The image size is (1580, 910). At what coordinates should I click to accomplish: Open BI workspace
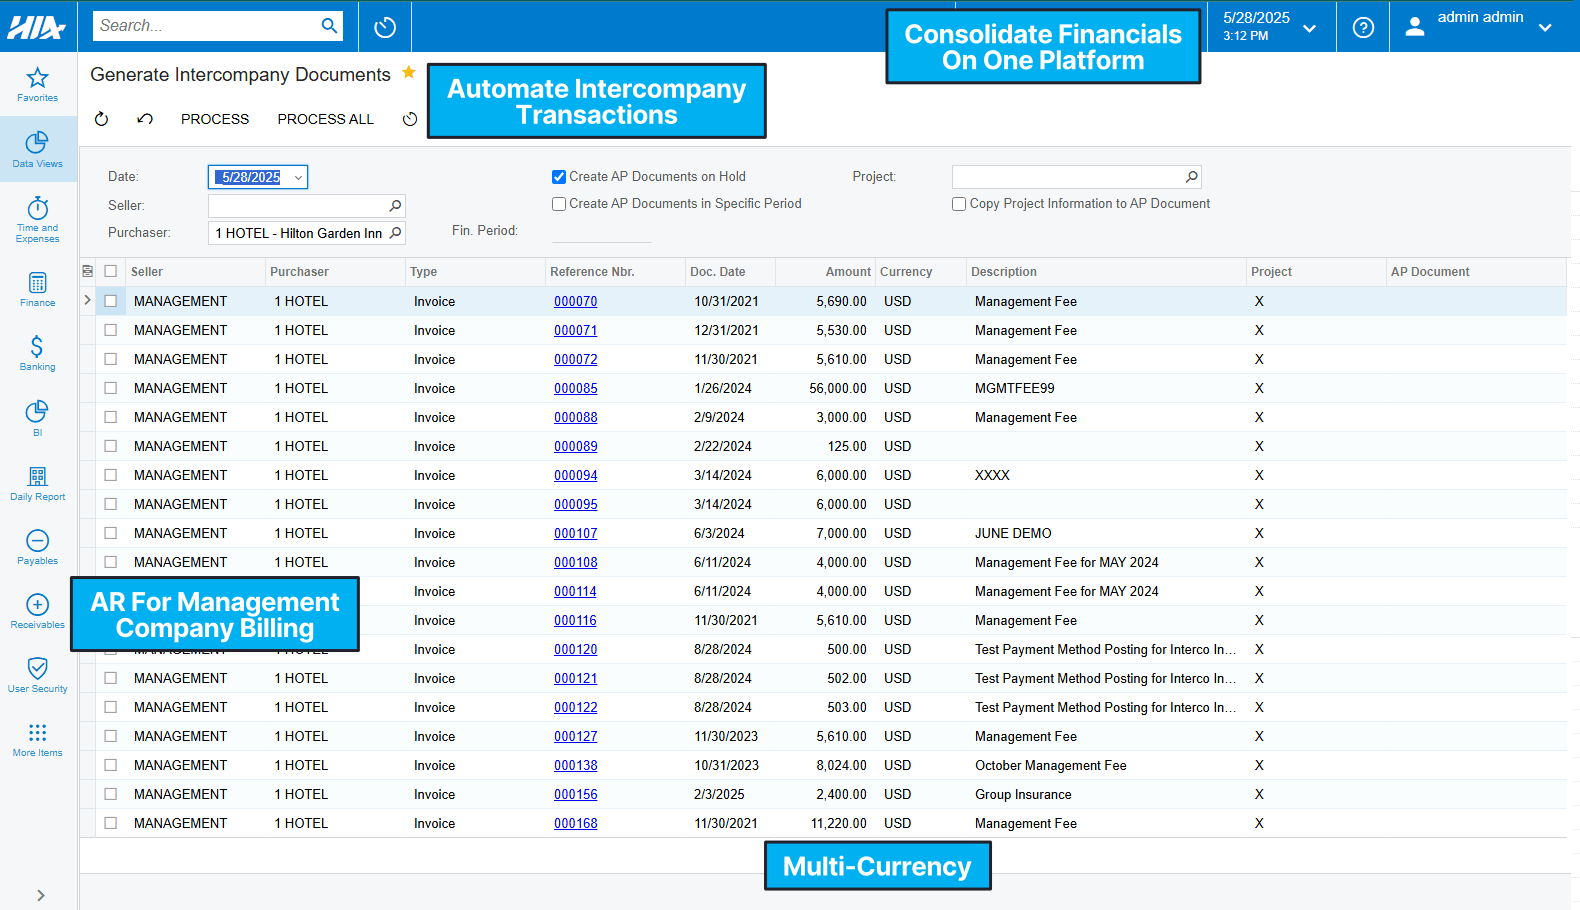37,417
